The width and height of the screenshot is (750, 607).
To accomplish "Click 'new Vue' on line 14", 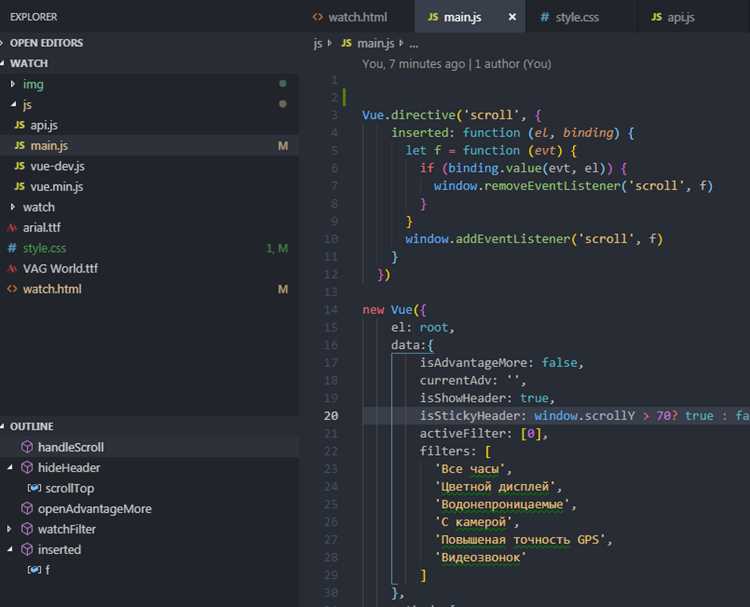I will [x=387, y=310].
